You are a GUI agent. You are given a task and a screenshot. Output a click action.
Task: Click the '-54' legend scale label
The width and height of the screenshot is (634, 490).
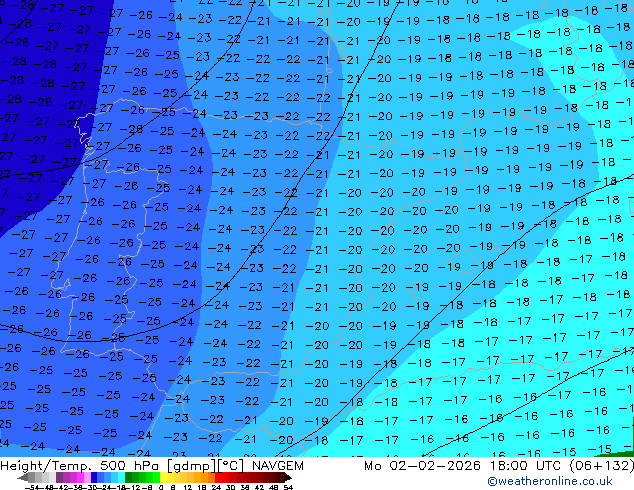point(32,487)
